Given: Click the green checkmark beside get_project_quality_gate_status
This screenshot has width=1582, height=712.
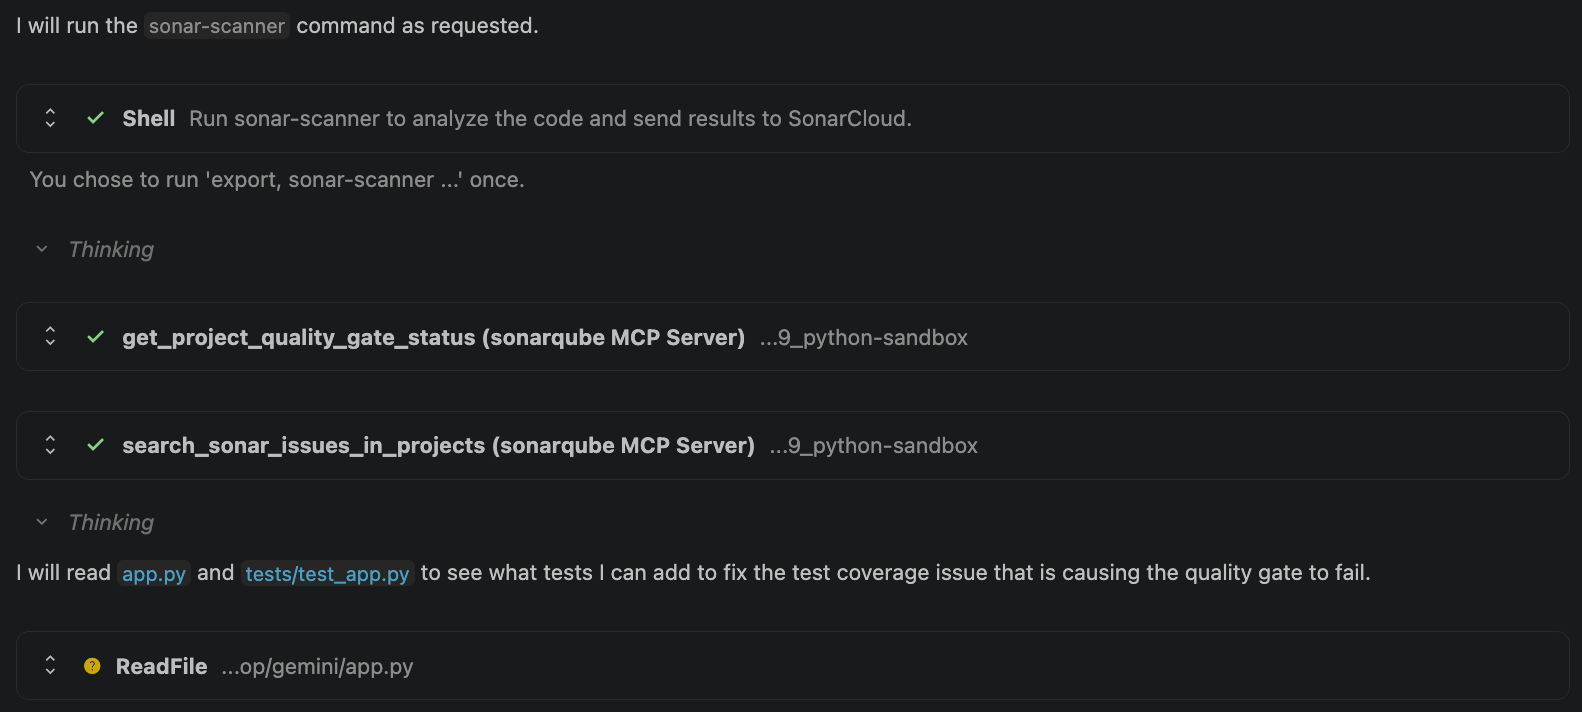Looking at the screenshot, I should click(96, 337).
